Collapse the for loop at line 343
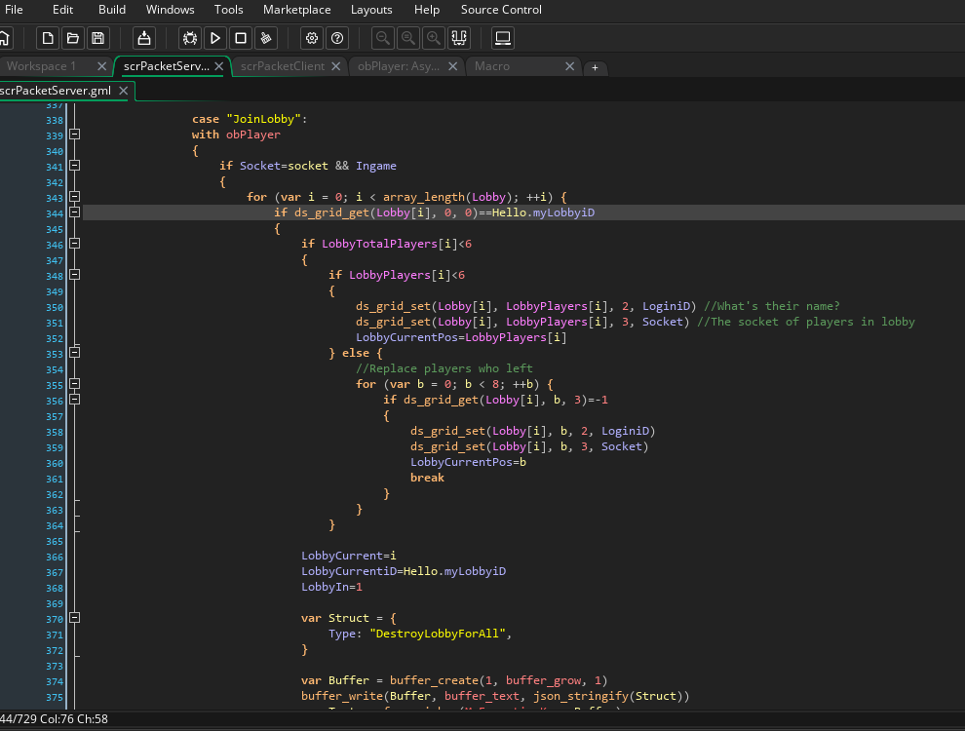965x731 pixels. pyautogui.click(x=74, y=197)
